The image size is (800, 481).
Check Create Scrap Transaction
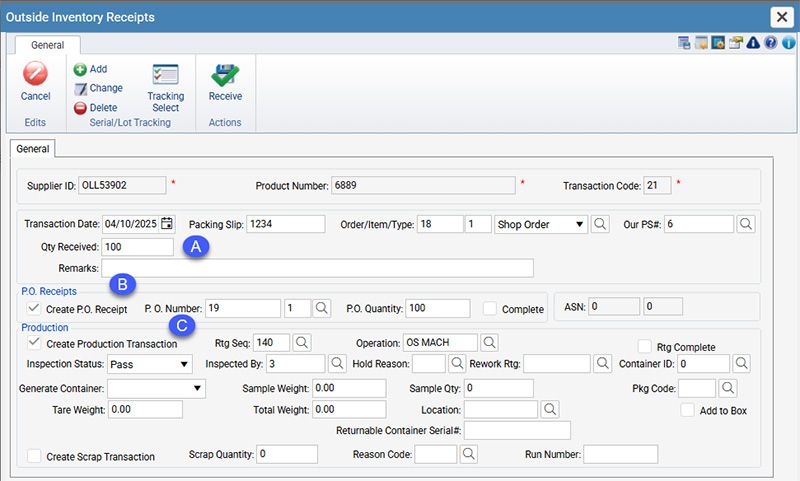point(34,456)
